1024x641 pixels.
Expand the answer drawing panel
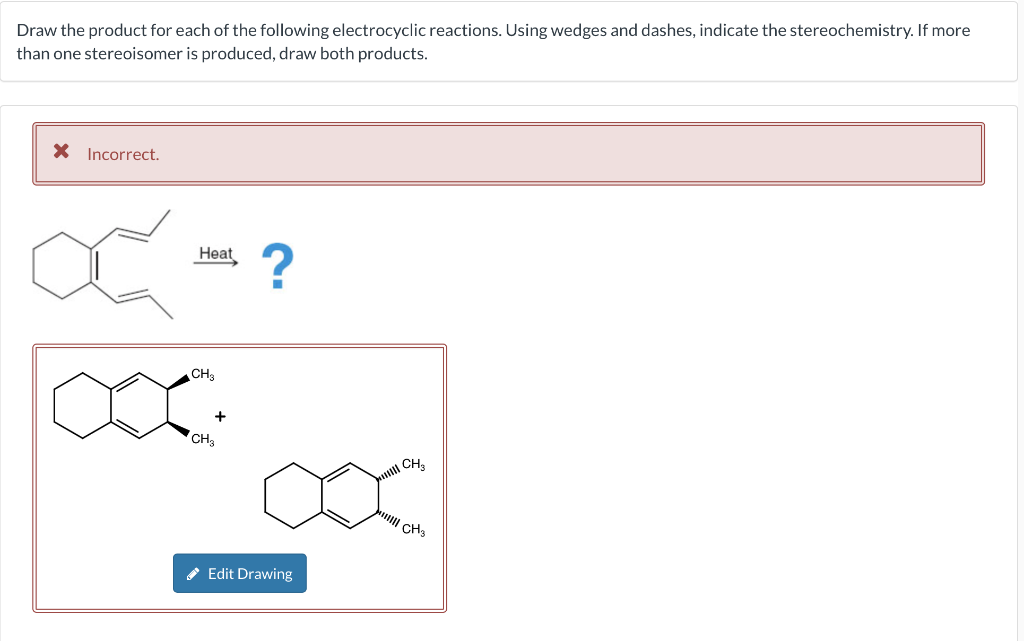point(240,478)
